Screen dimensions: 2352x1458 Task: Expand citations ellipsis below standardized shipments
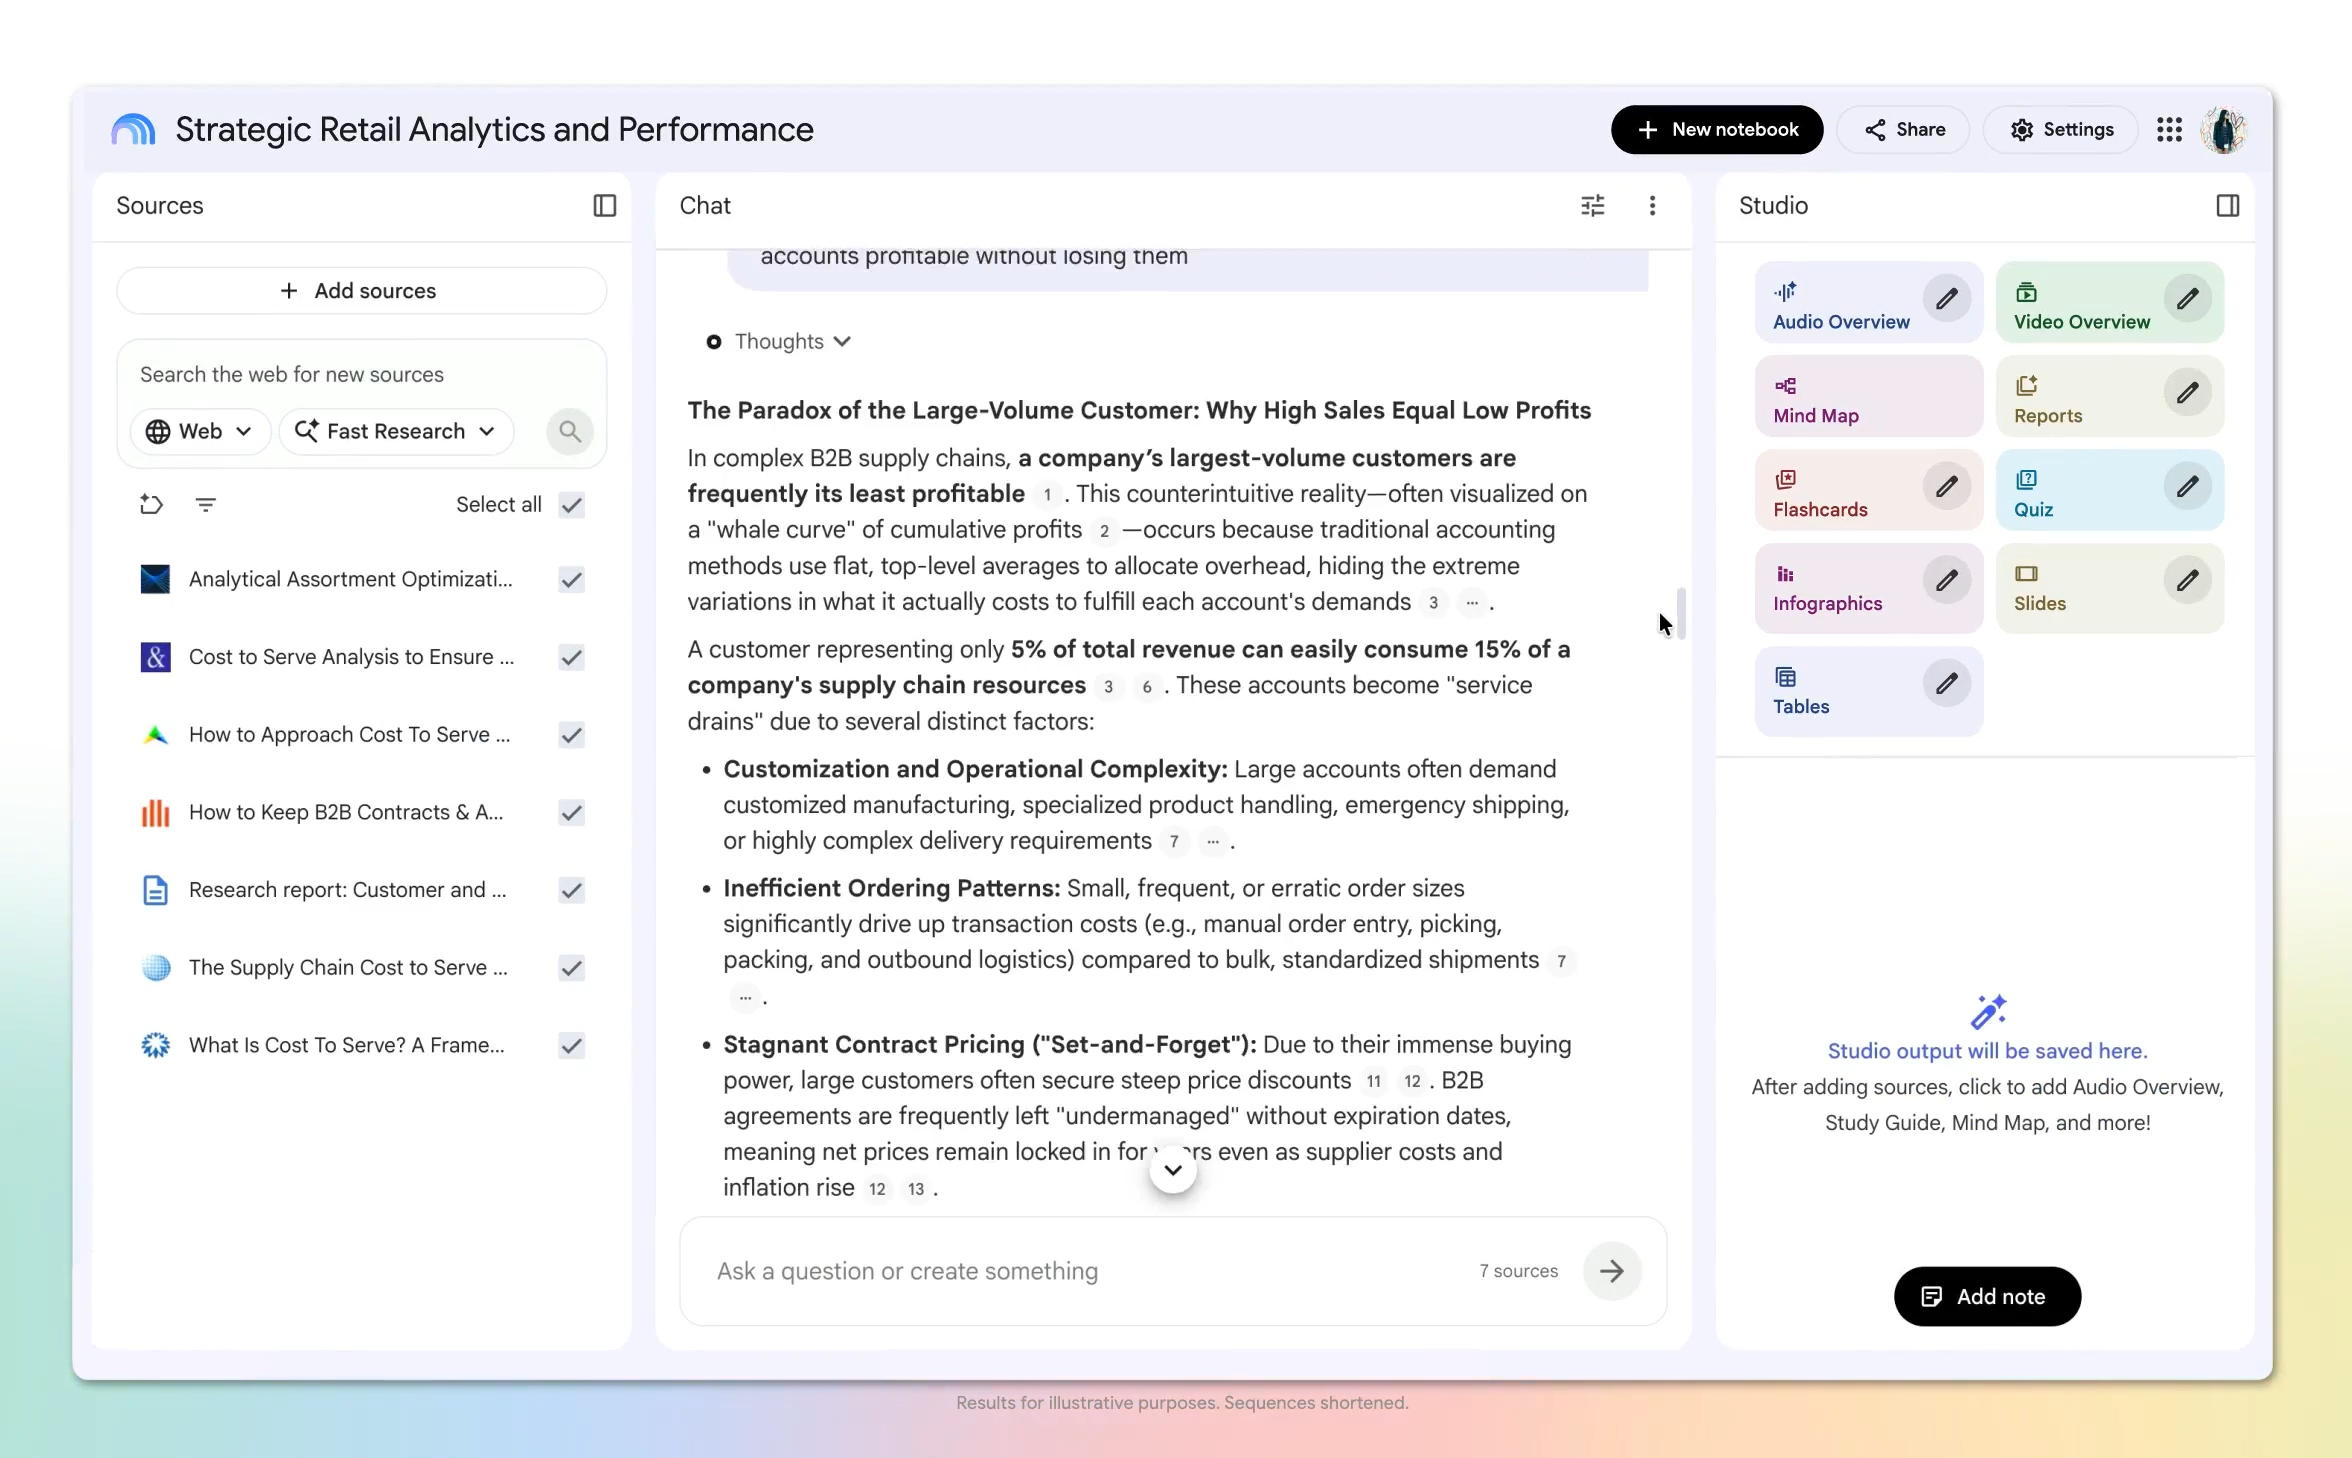pyautogui.click(x=745, y=997)
